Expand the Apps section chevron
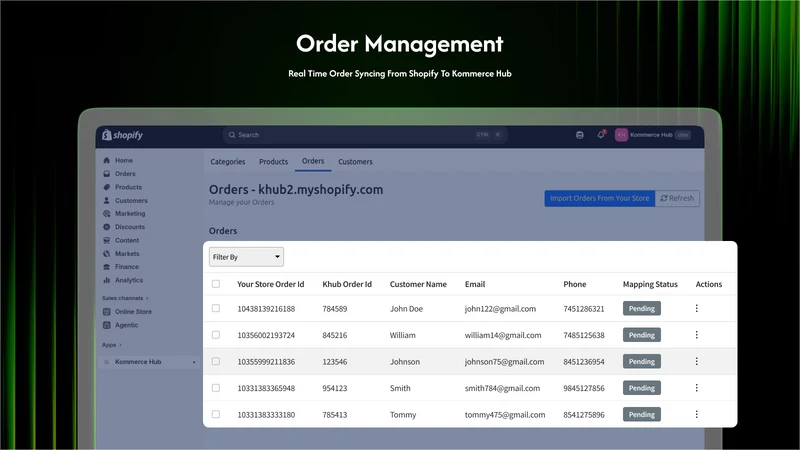 120,345
